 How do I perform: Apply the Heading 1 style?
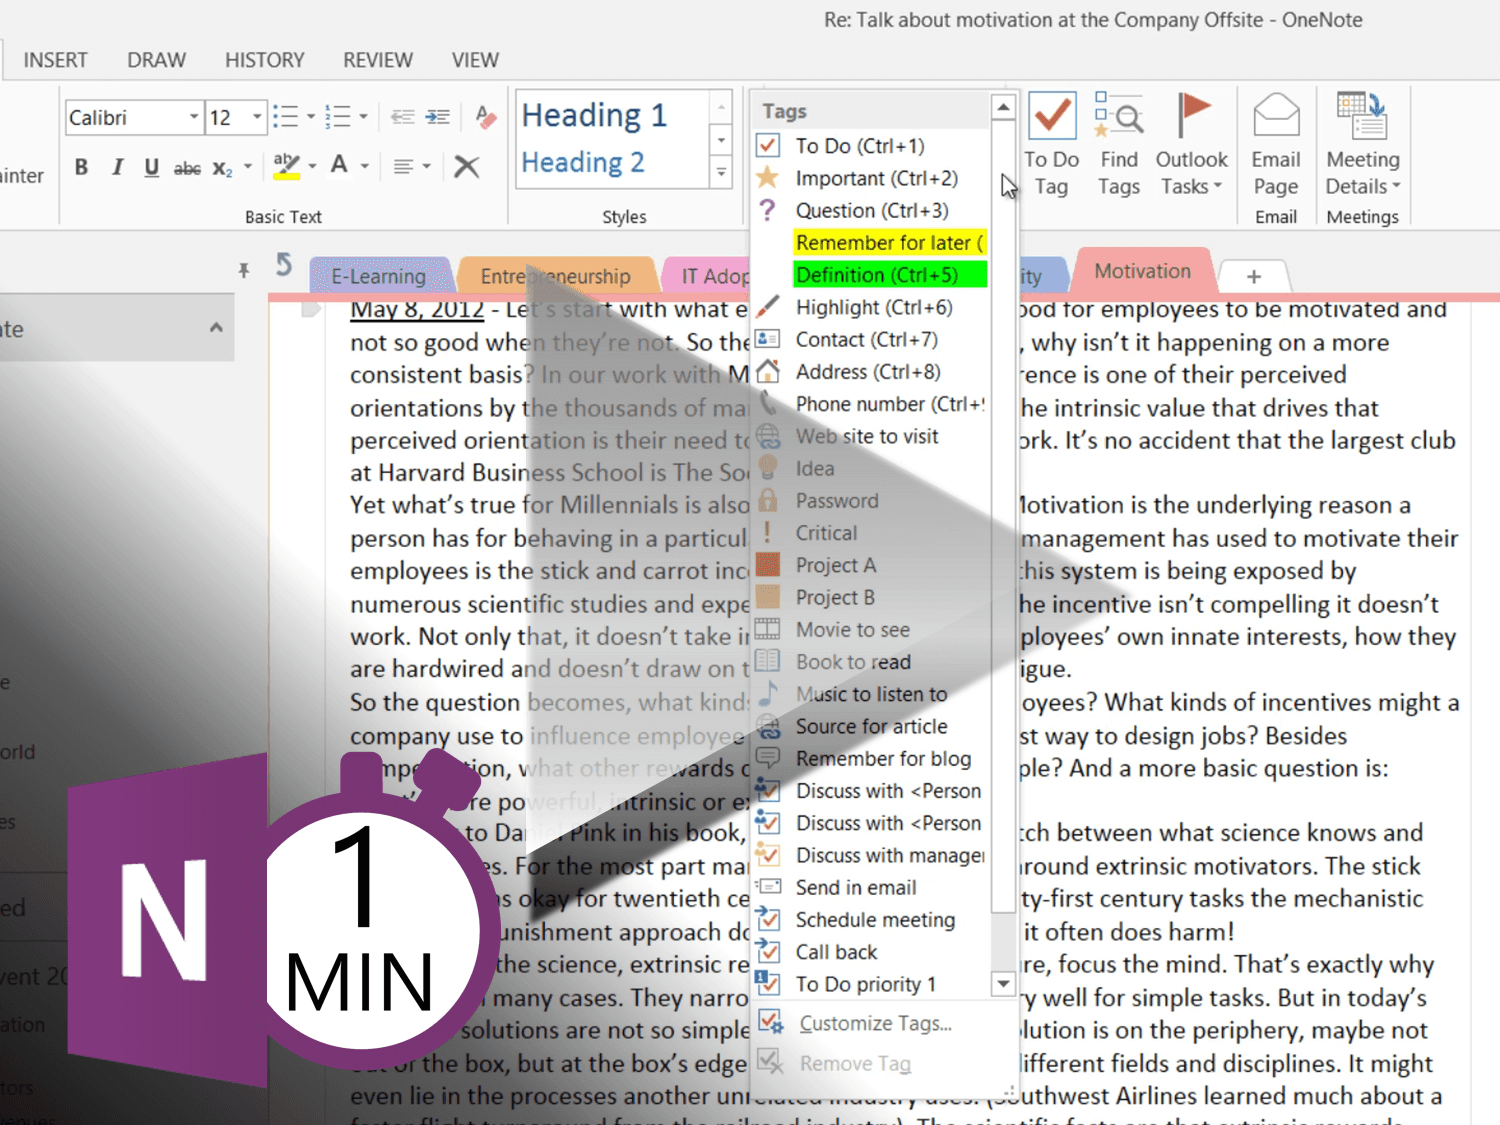point(594,116)
